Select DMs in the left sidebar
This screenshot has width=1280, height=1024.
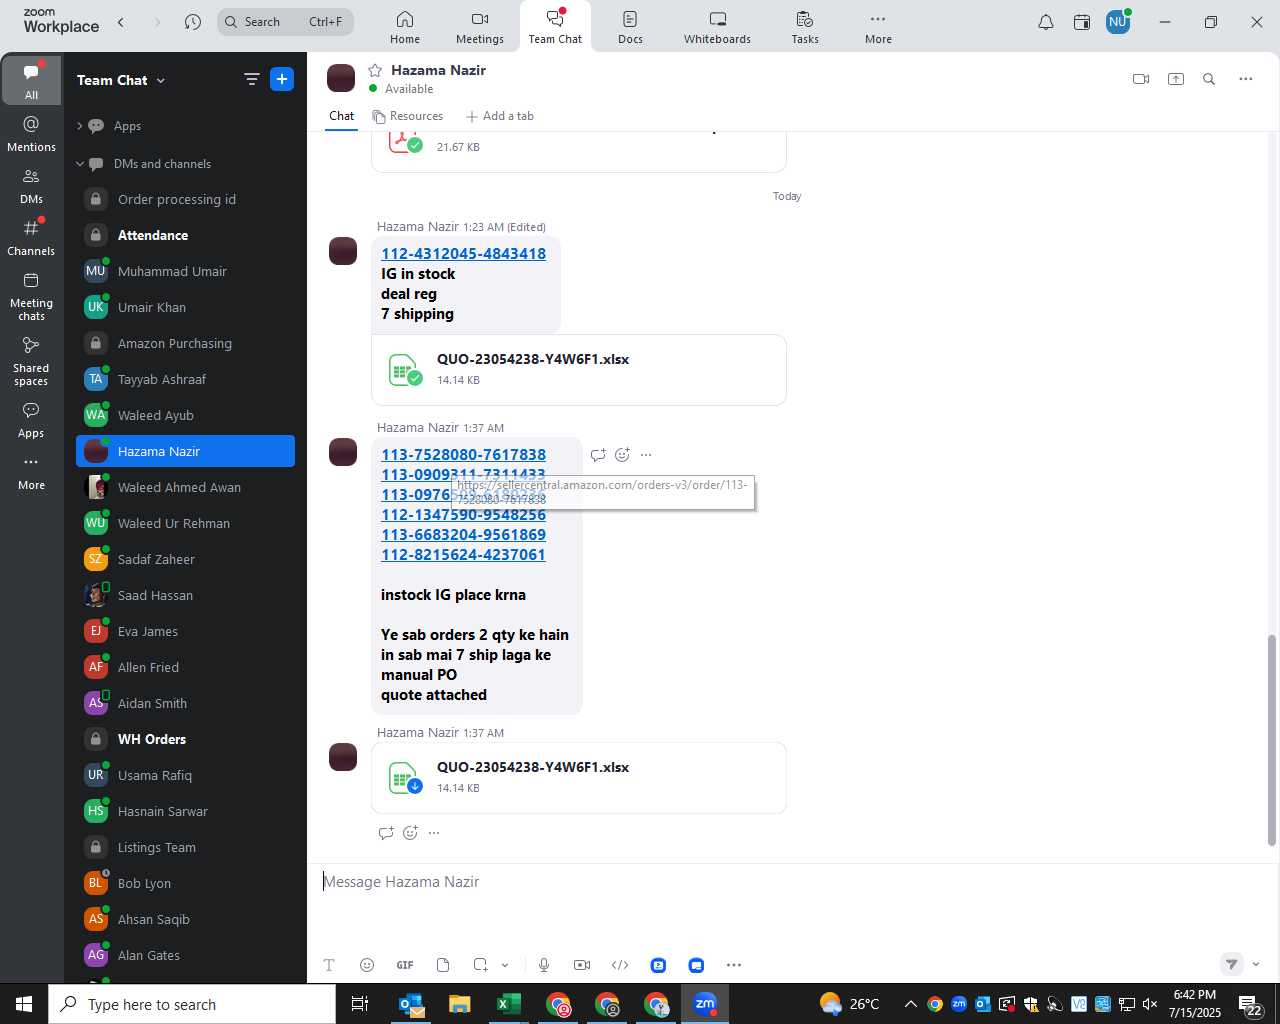[31, 186]
